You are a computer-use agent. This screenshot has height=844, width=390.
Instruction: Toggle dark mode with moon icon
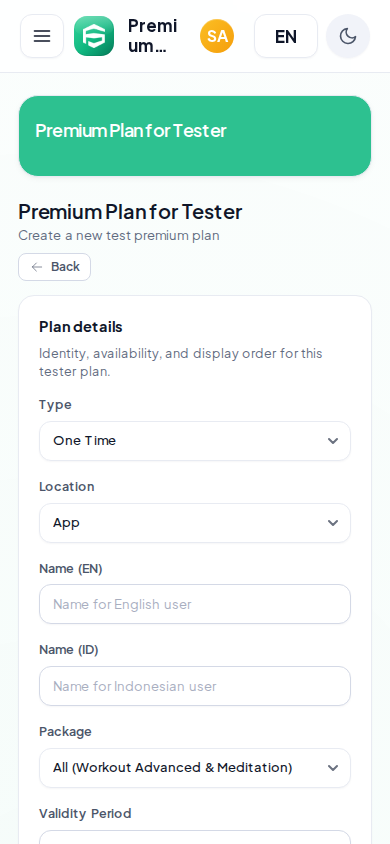(348, 36)
